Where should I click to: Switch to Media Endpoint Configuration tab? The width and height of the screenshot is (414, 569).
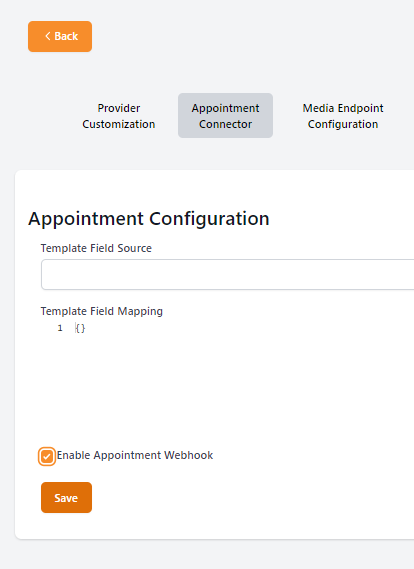(343, 116)
